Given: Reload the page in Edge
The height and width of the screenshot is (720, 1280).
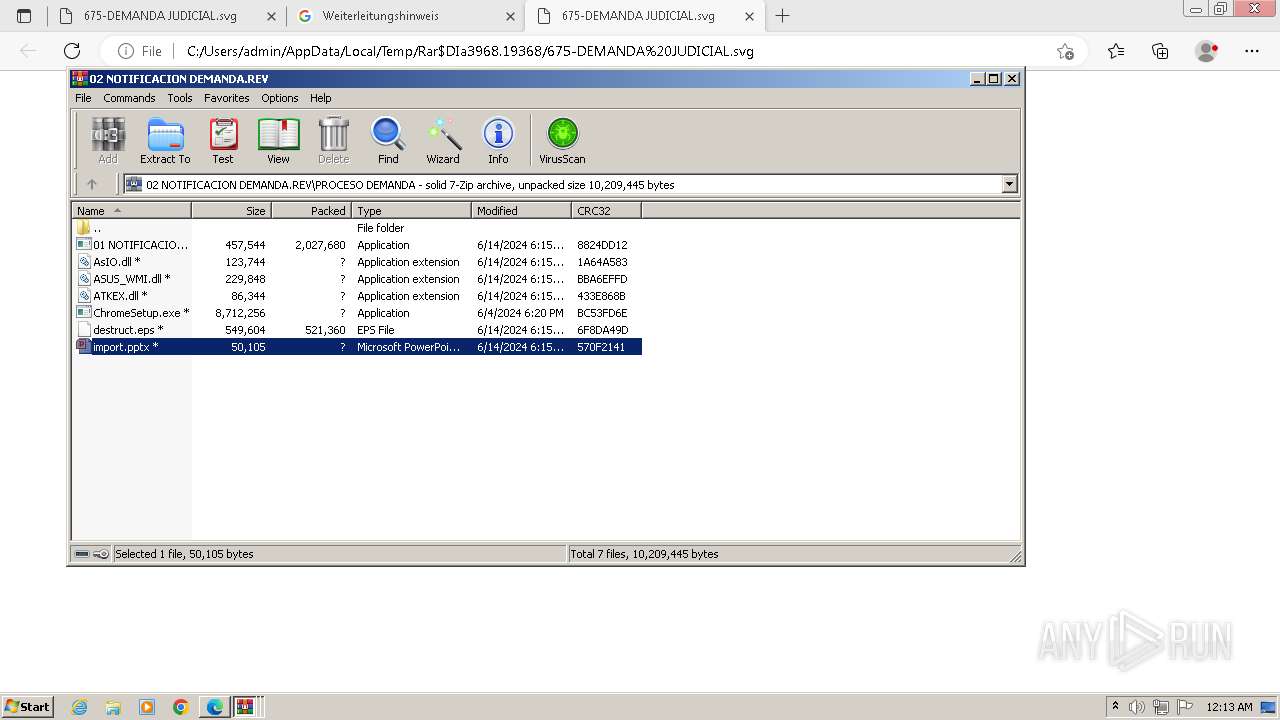Looking at the screenshot, I should click(72, 51).
